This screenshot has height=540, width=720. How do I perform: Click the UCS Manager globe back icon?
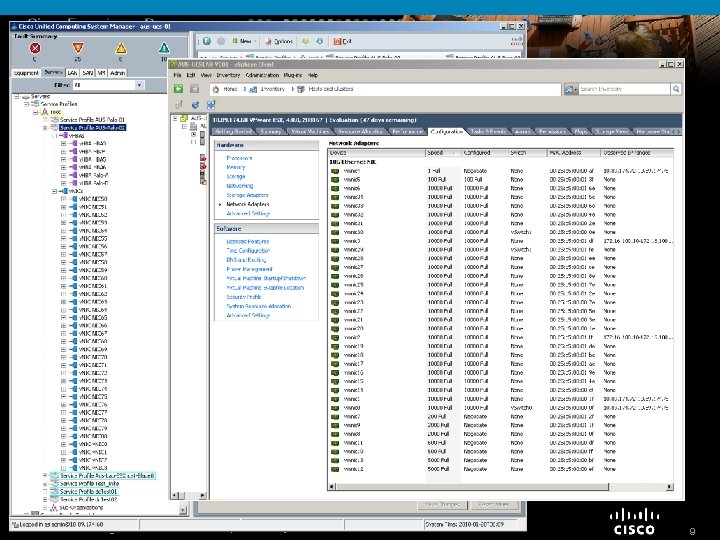coord(207,41)
